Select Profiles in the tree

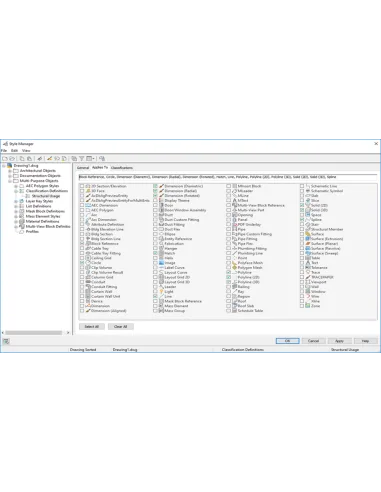pos(32,232)
